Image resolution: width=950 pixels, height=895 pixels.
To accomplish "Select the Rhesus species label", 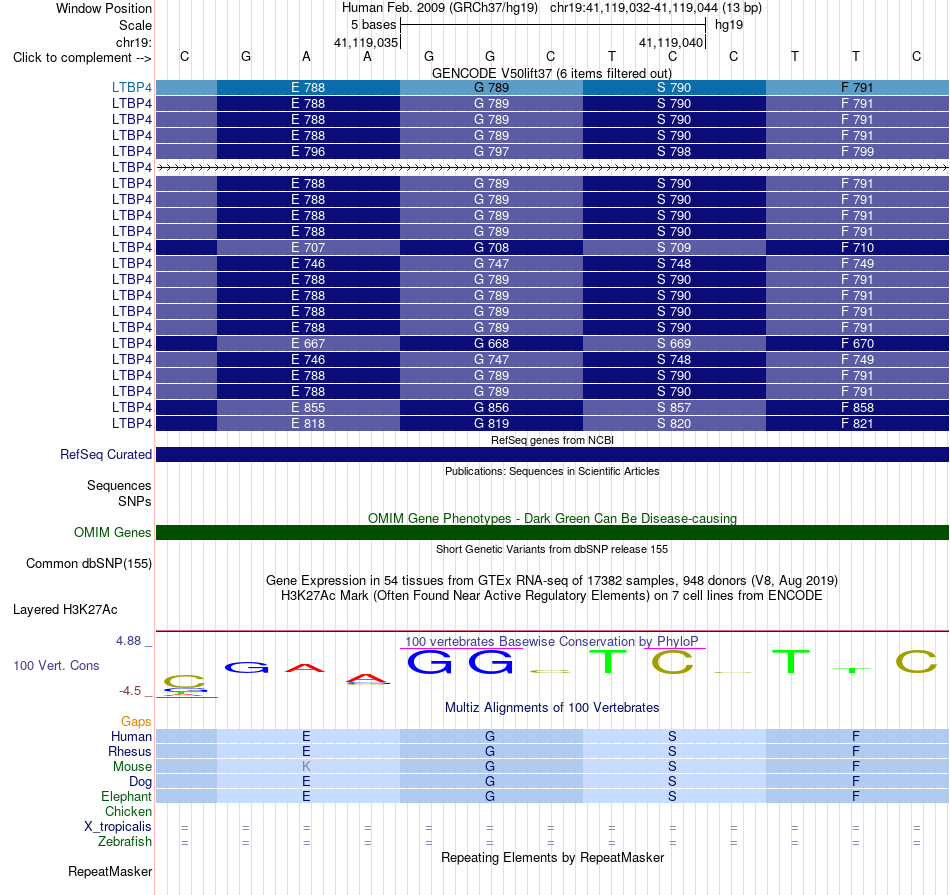I will point(130,752).
